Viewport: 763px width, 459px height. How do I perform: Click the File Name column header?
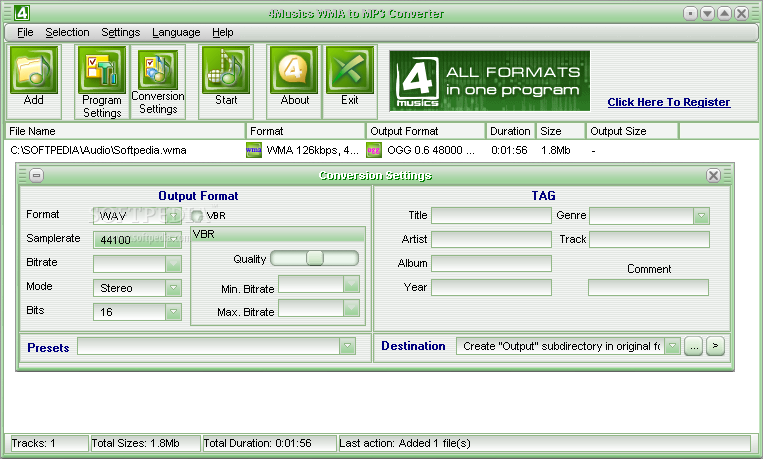125,131
